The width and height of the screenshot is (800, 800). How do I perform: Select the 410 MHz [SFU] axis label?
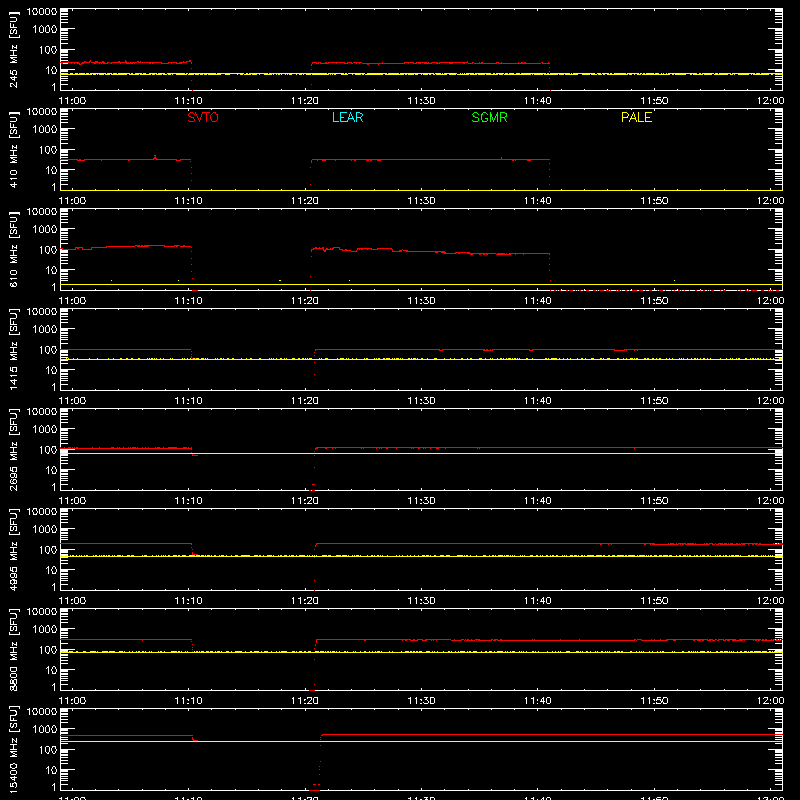[14, 150]
